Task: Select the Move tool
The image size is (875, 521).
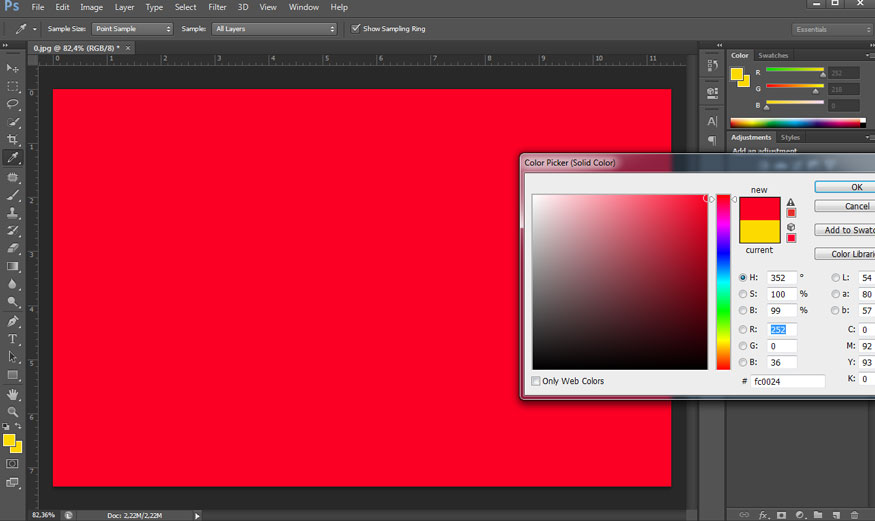Action: coord(13,68)
